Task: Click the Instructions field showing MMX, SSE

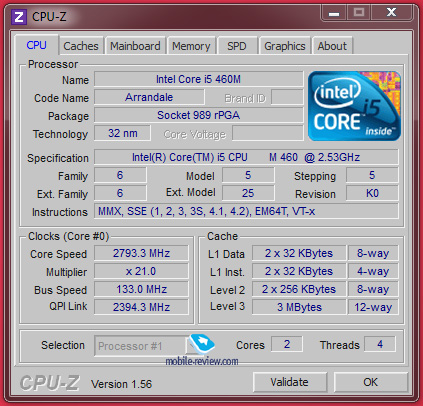Action: 246,211
